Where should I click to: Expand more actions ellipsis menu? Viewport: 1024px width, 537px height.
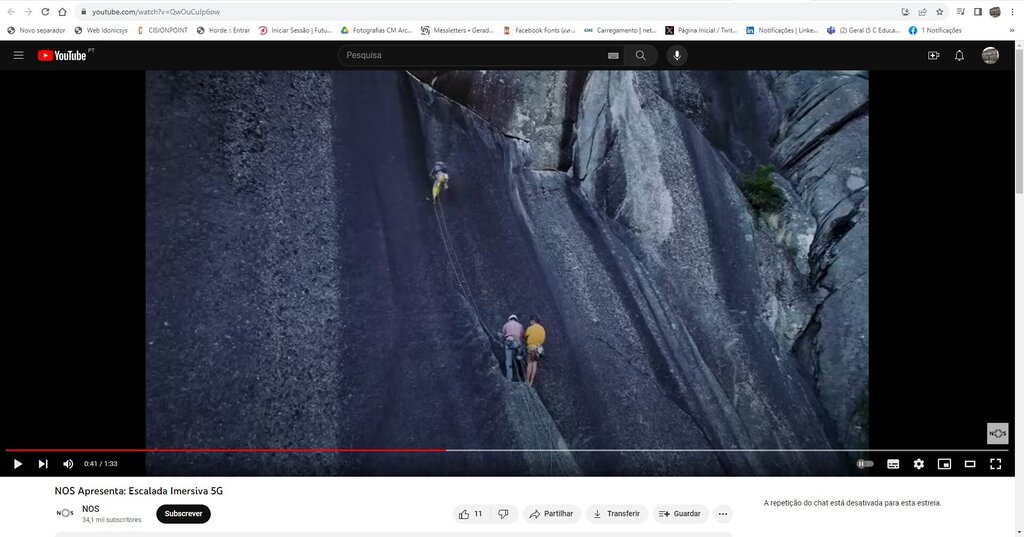tap(723, 514)
